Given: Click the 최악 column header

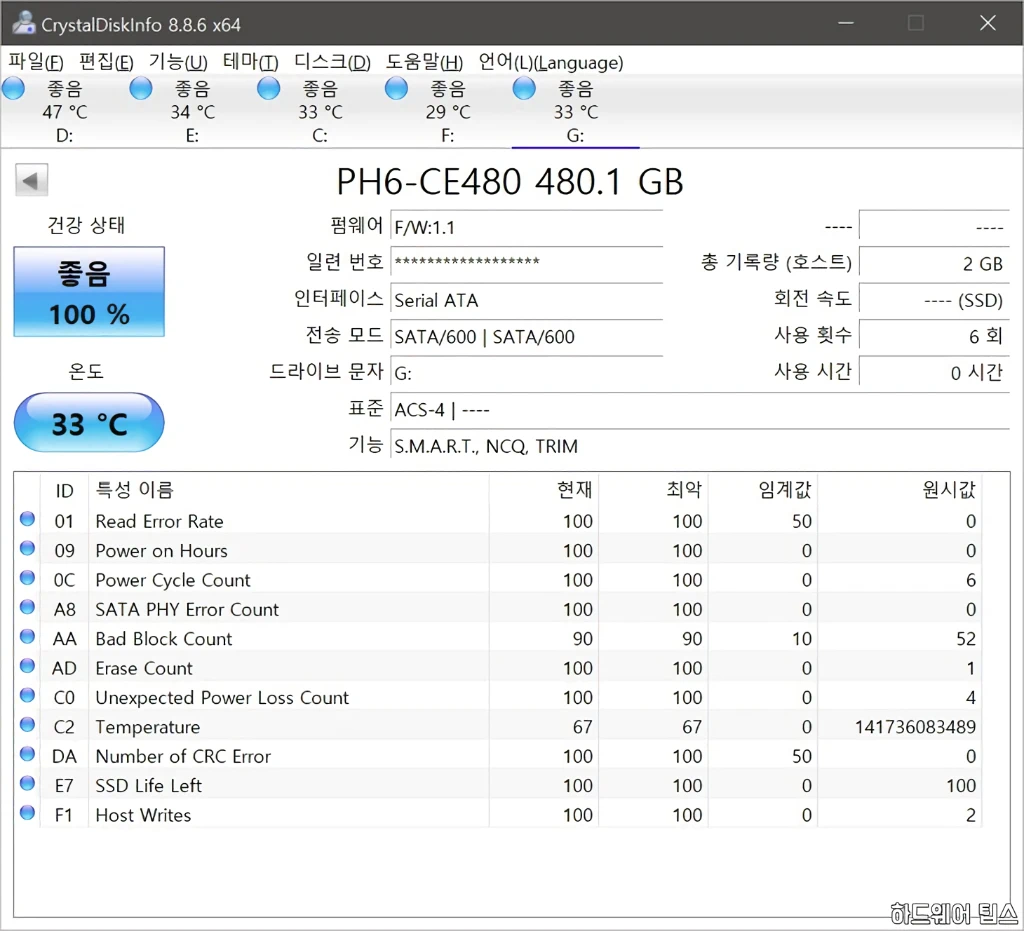Looking at the screenshot, I should coord(653,490).
